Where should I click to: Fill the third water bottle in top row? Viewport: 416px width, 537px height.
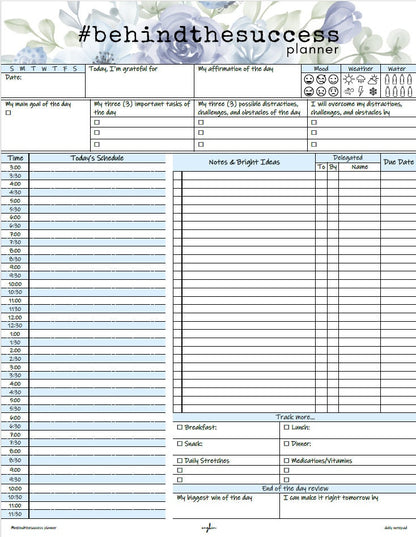[x=402, y=79]
